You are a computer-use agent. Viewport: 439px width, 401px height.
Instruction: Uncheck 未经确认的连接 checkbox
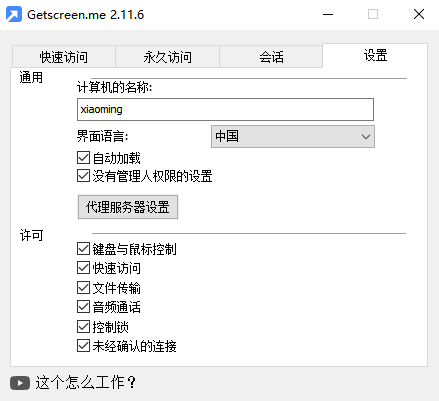83,346
